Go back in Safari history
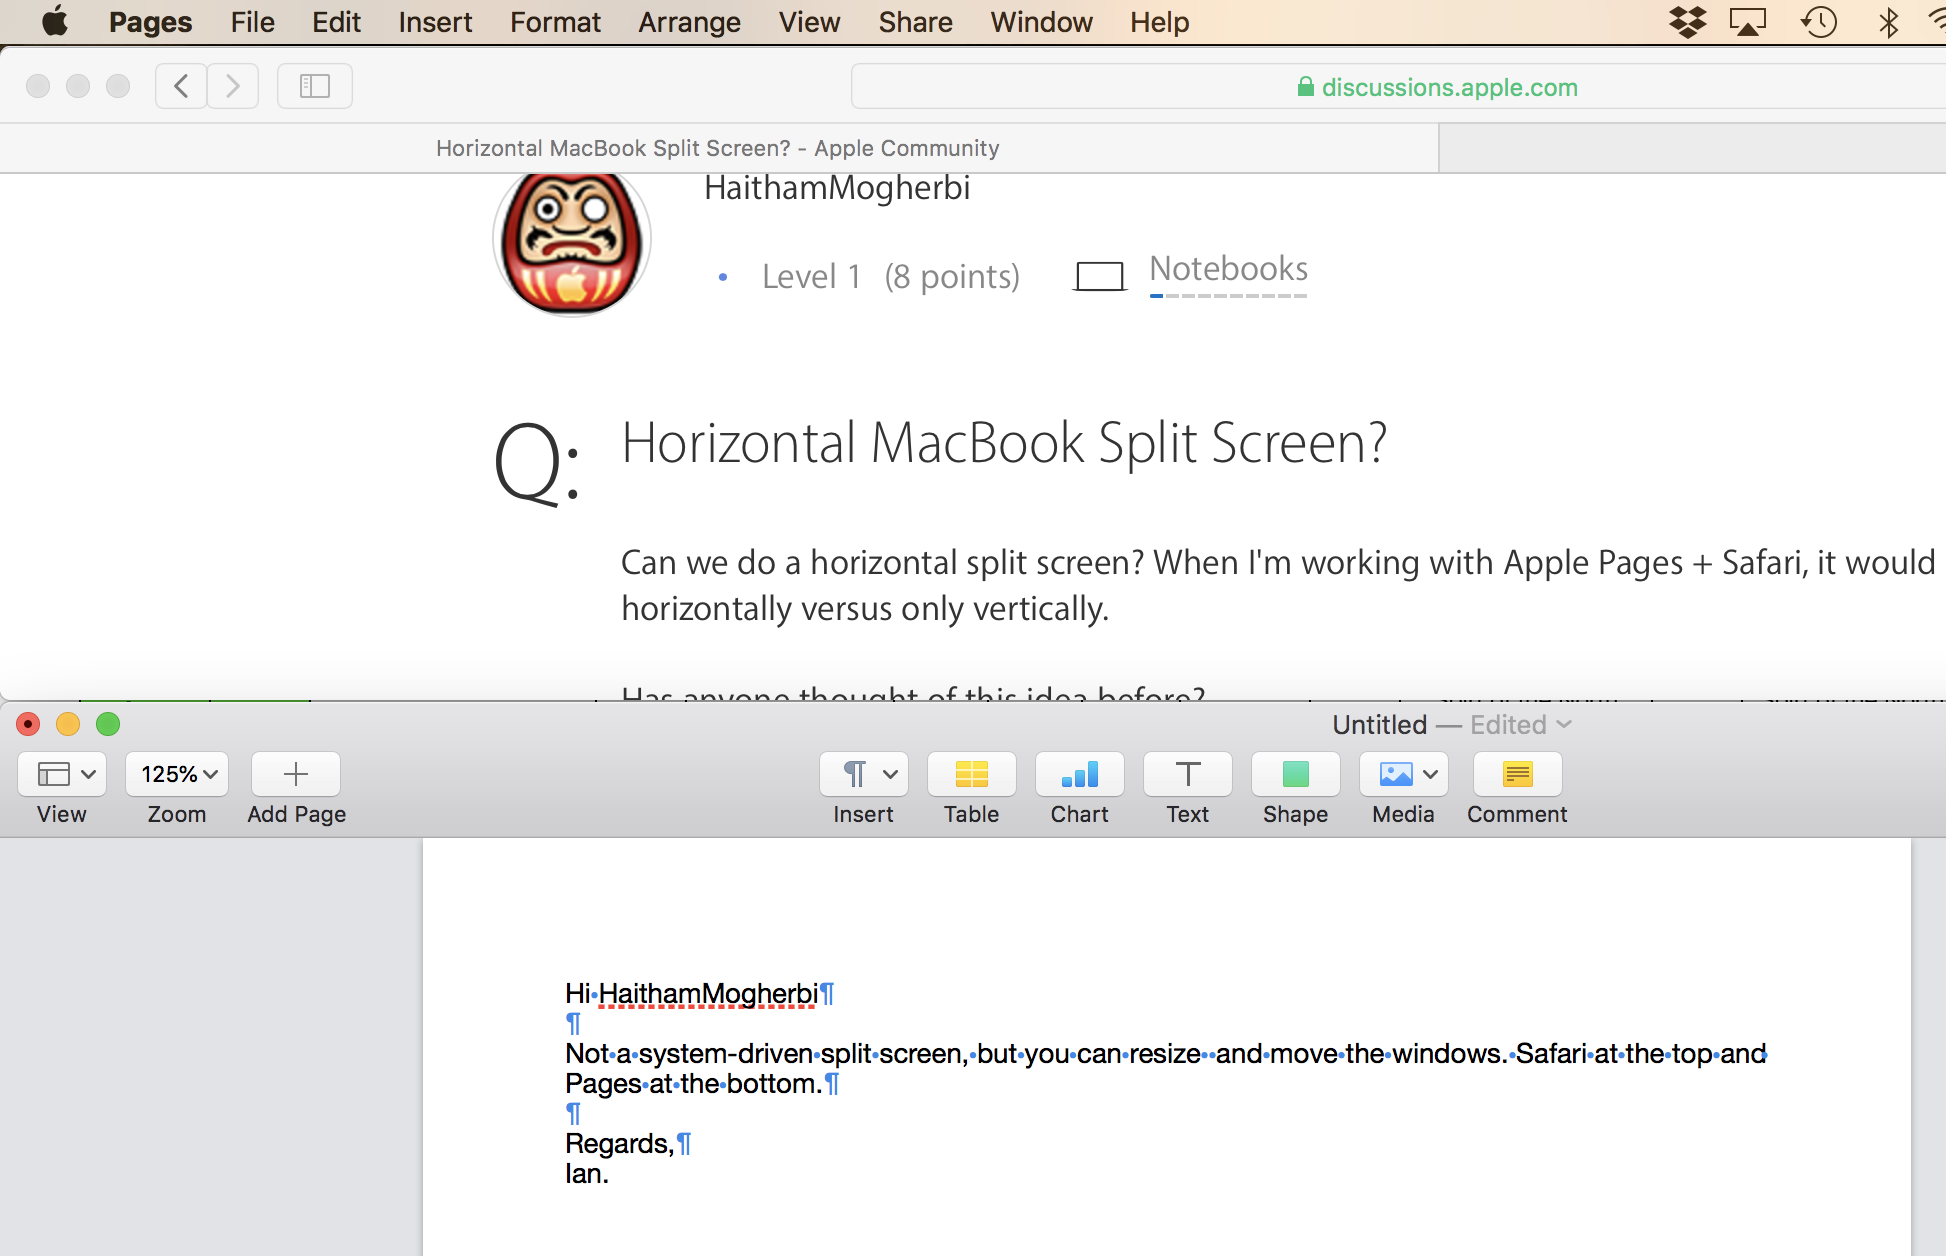 [x=181, y=86]
